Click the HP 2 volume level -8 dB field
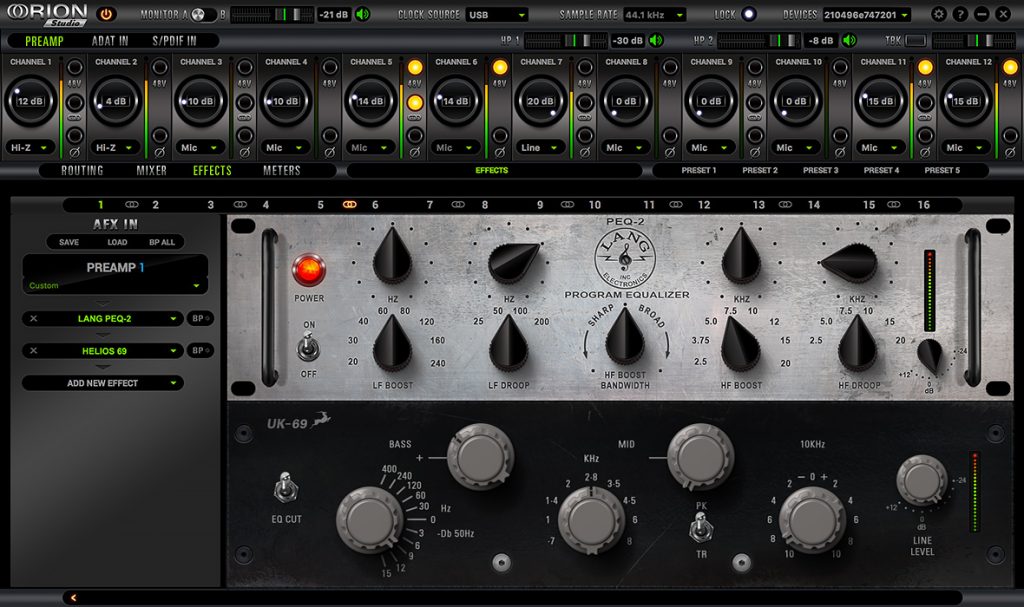The image size is (1024, 607). click(821, 41)
